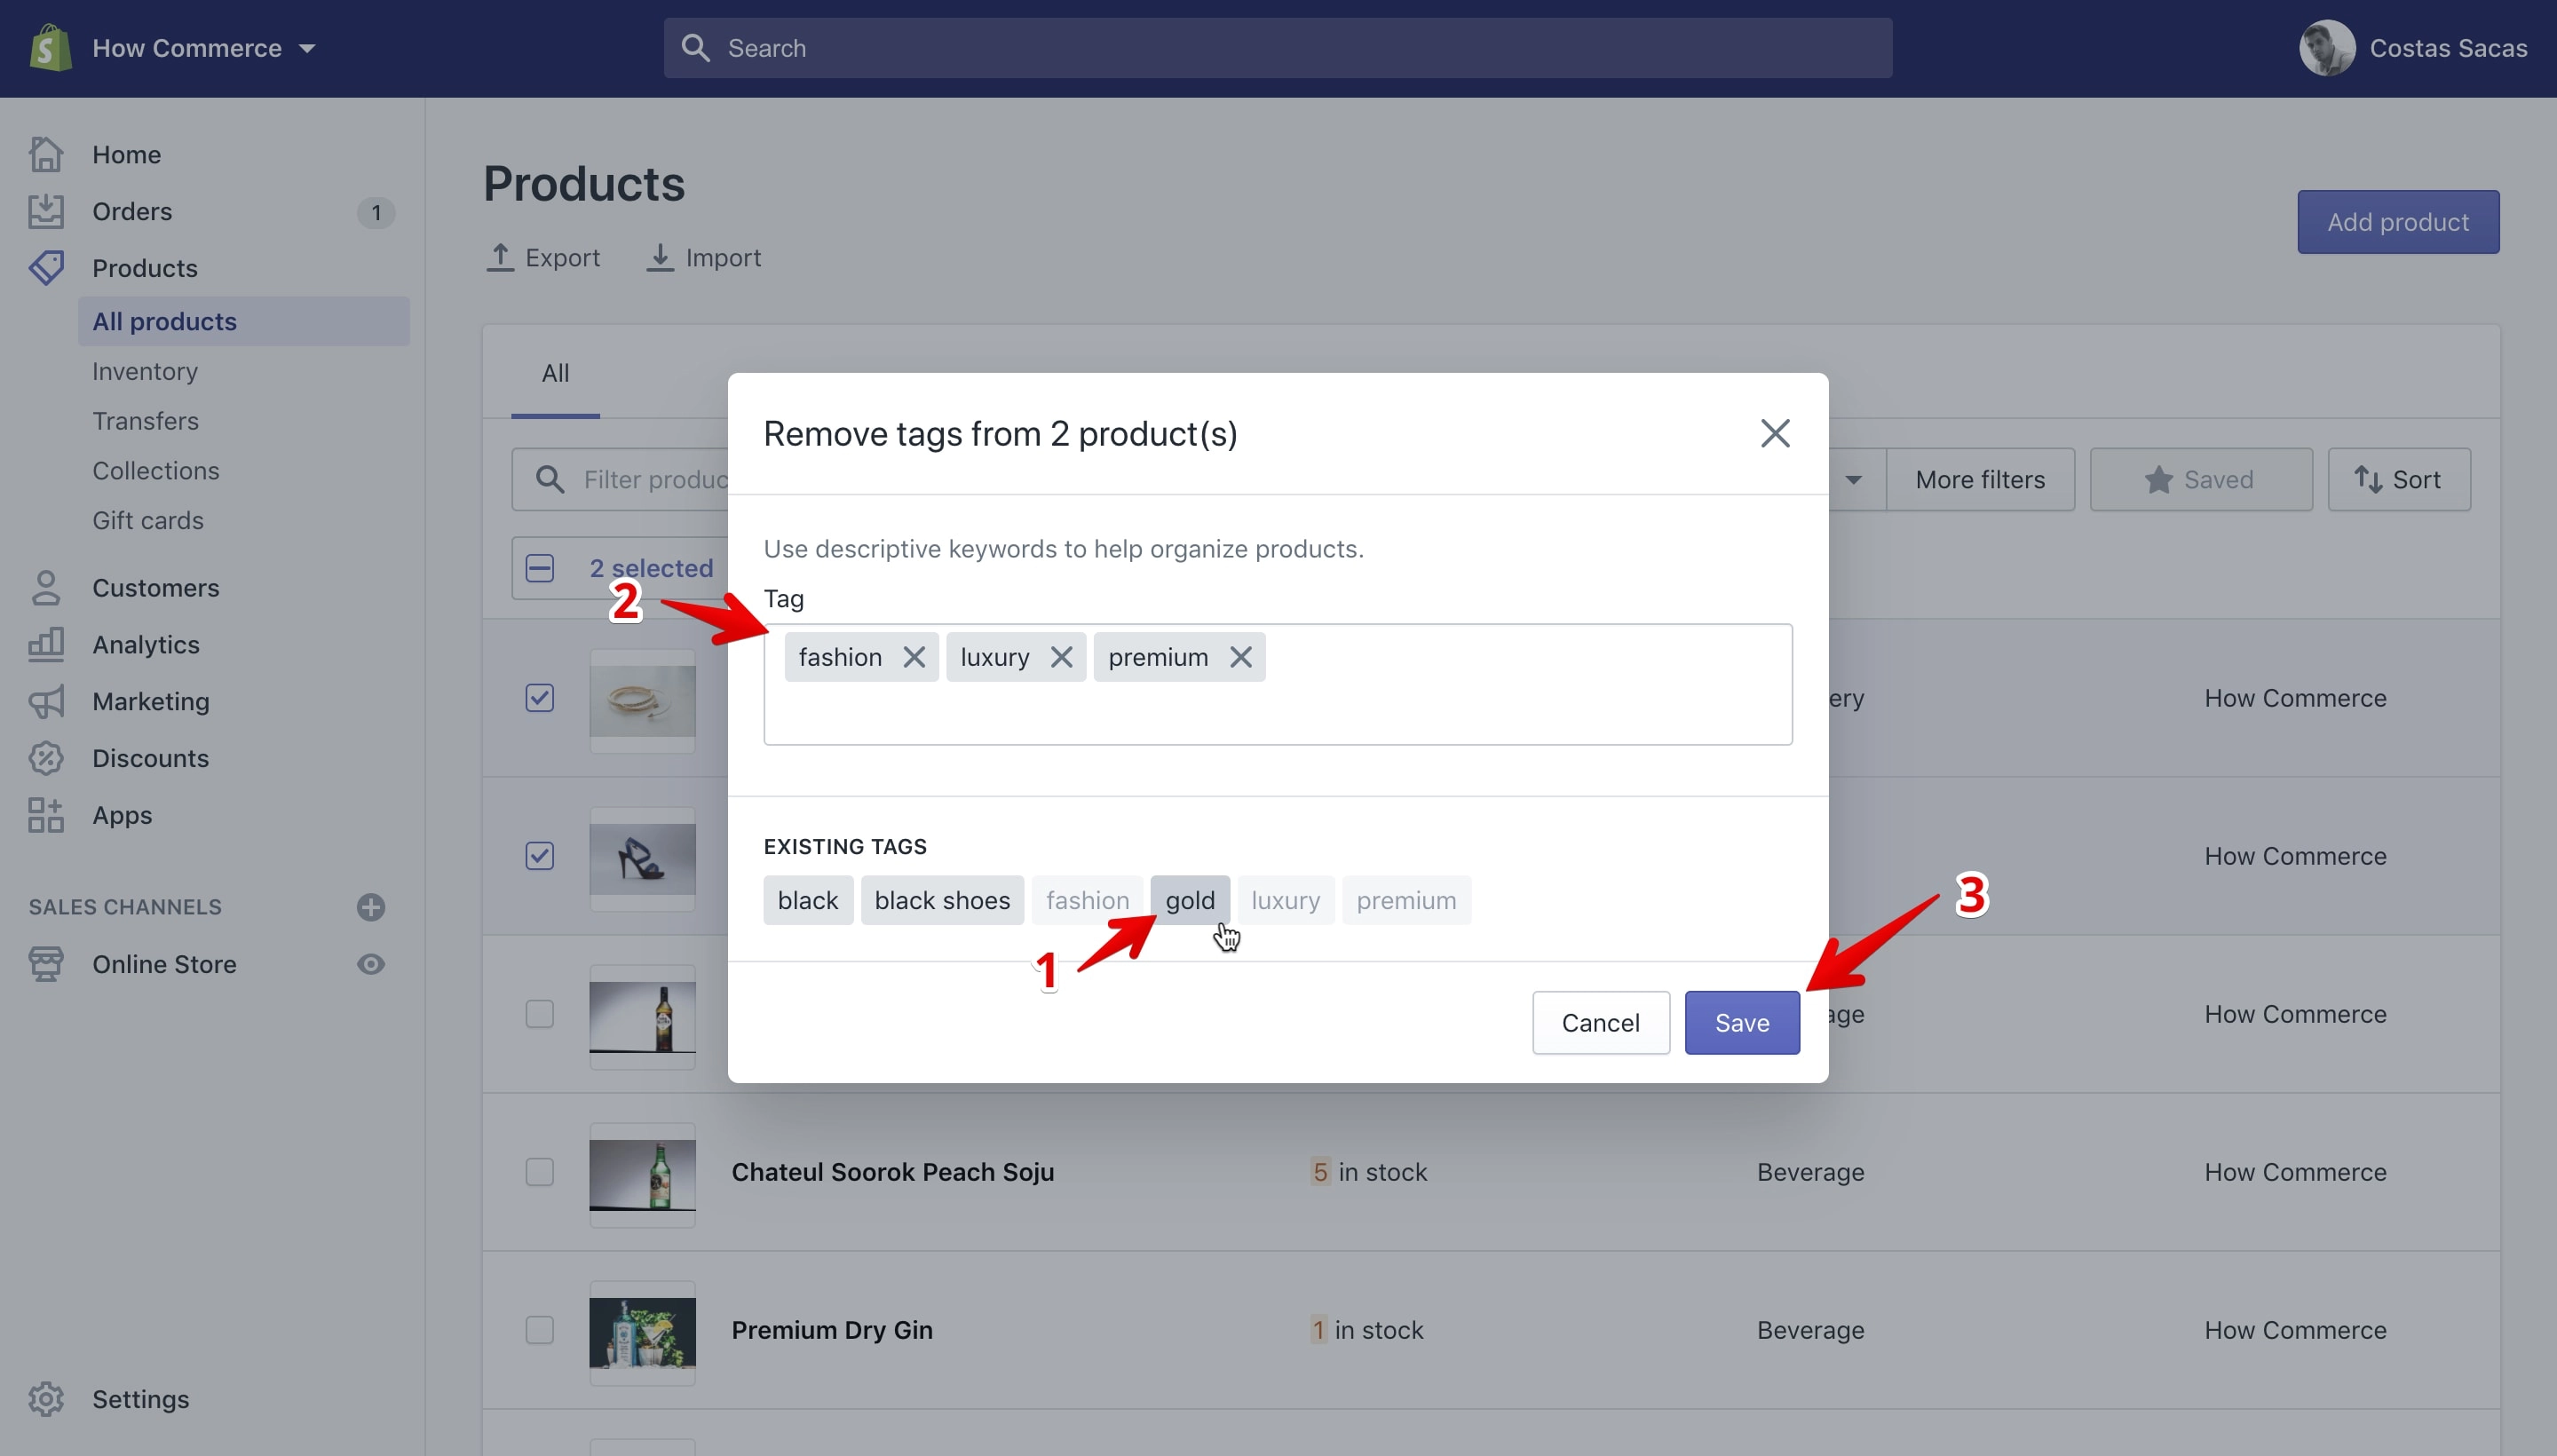Image resolution: width=2557 pixels, height=1456 pixels.
Task: Click '1 in stock' inventory text
Action: pos(1367,1330)
